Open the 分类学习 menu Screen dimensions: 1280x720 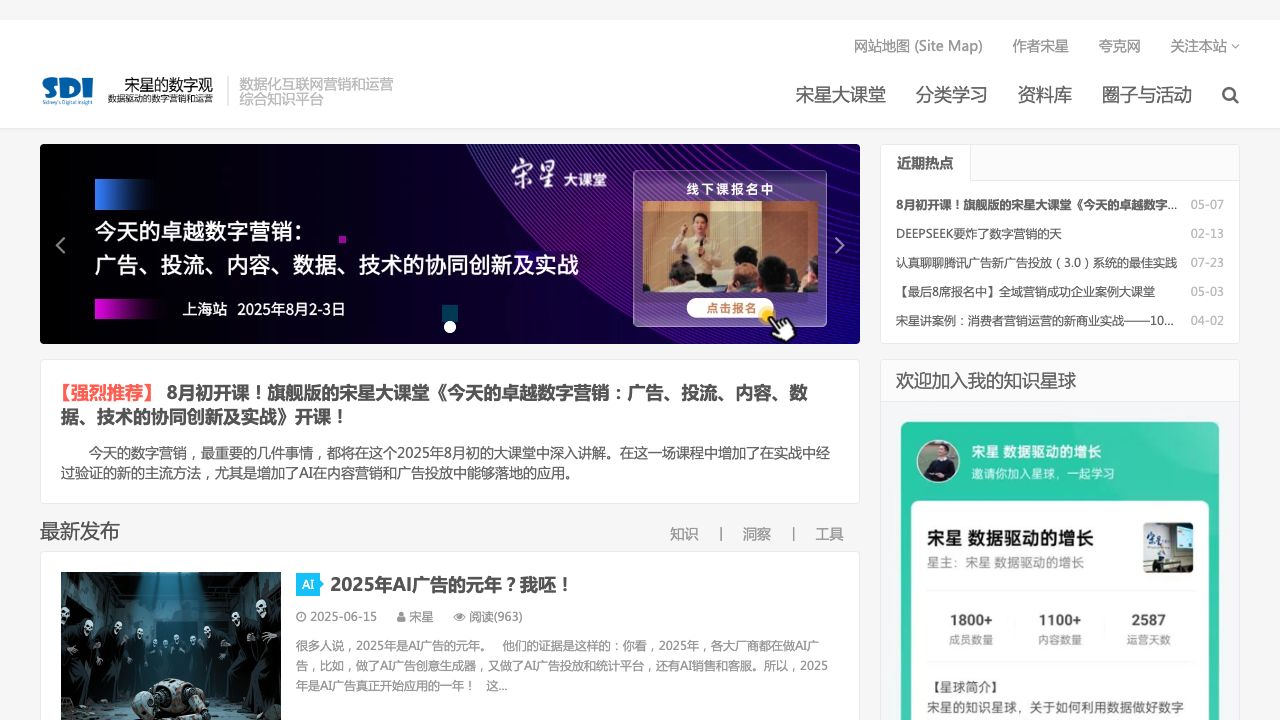click(951, 95)
